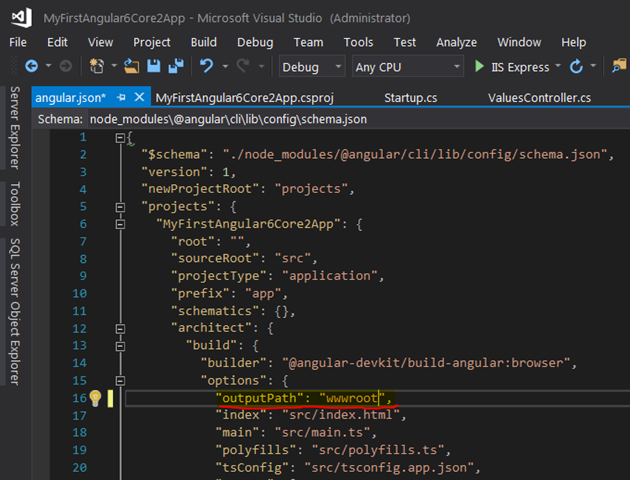This screenshot has width=630, height=480.
Task: Click the browser refresh icon beside IIS Express
Action: 576,67
